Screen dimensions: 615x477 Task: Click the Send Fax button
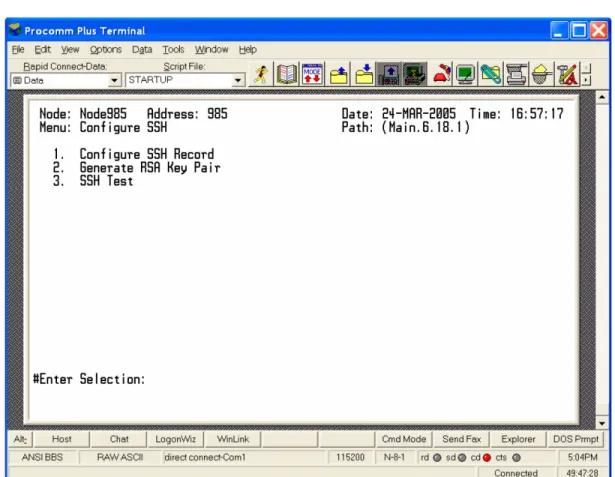pos(461,439)
